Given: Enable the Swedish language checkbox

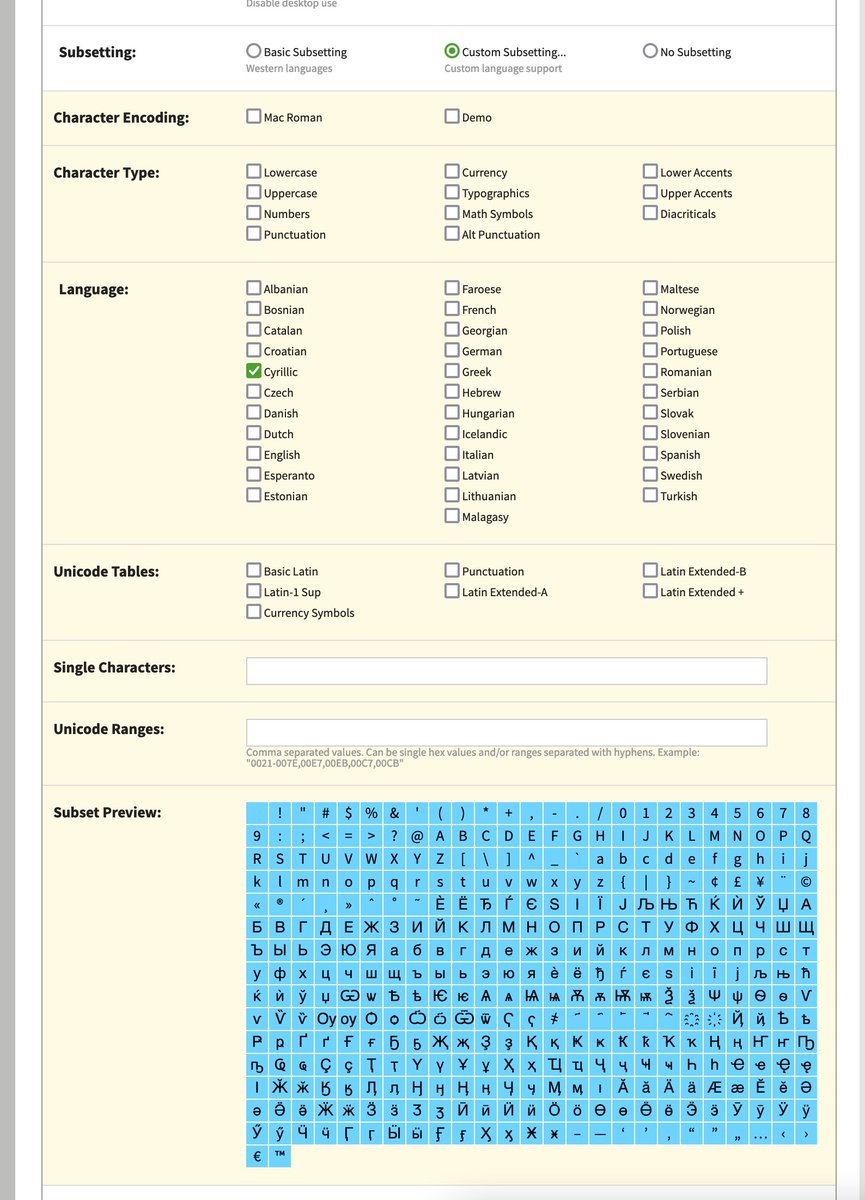Looking at the screenshot, I should [x=651, y=474].
